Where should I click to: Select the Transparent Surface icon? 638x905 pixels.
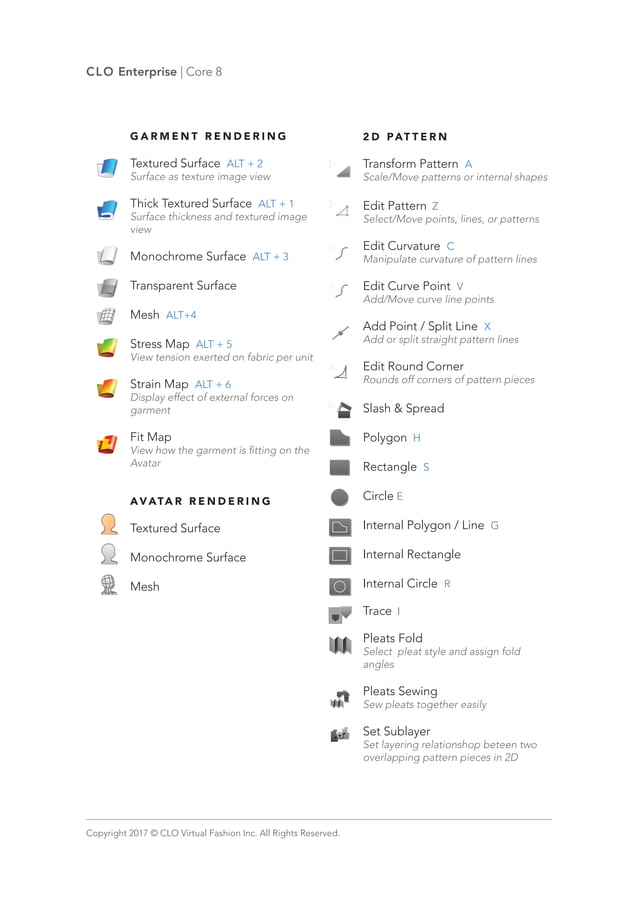coord(107,287)
